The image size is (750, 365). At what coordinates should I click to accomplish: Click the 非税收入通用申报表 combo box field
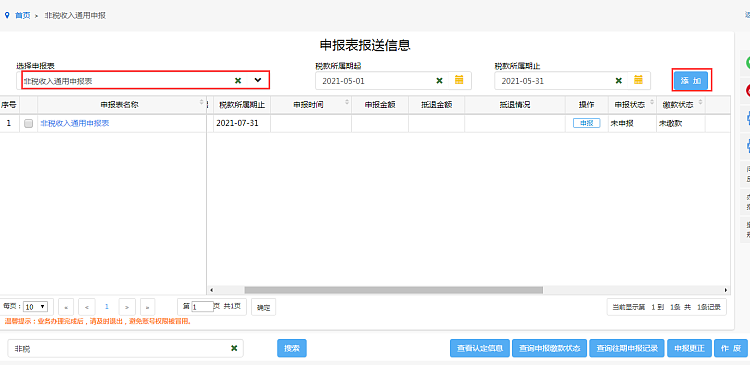click(146, 80)
